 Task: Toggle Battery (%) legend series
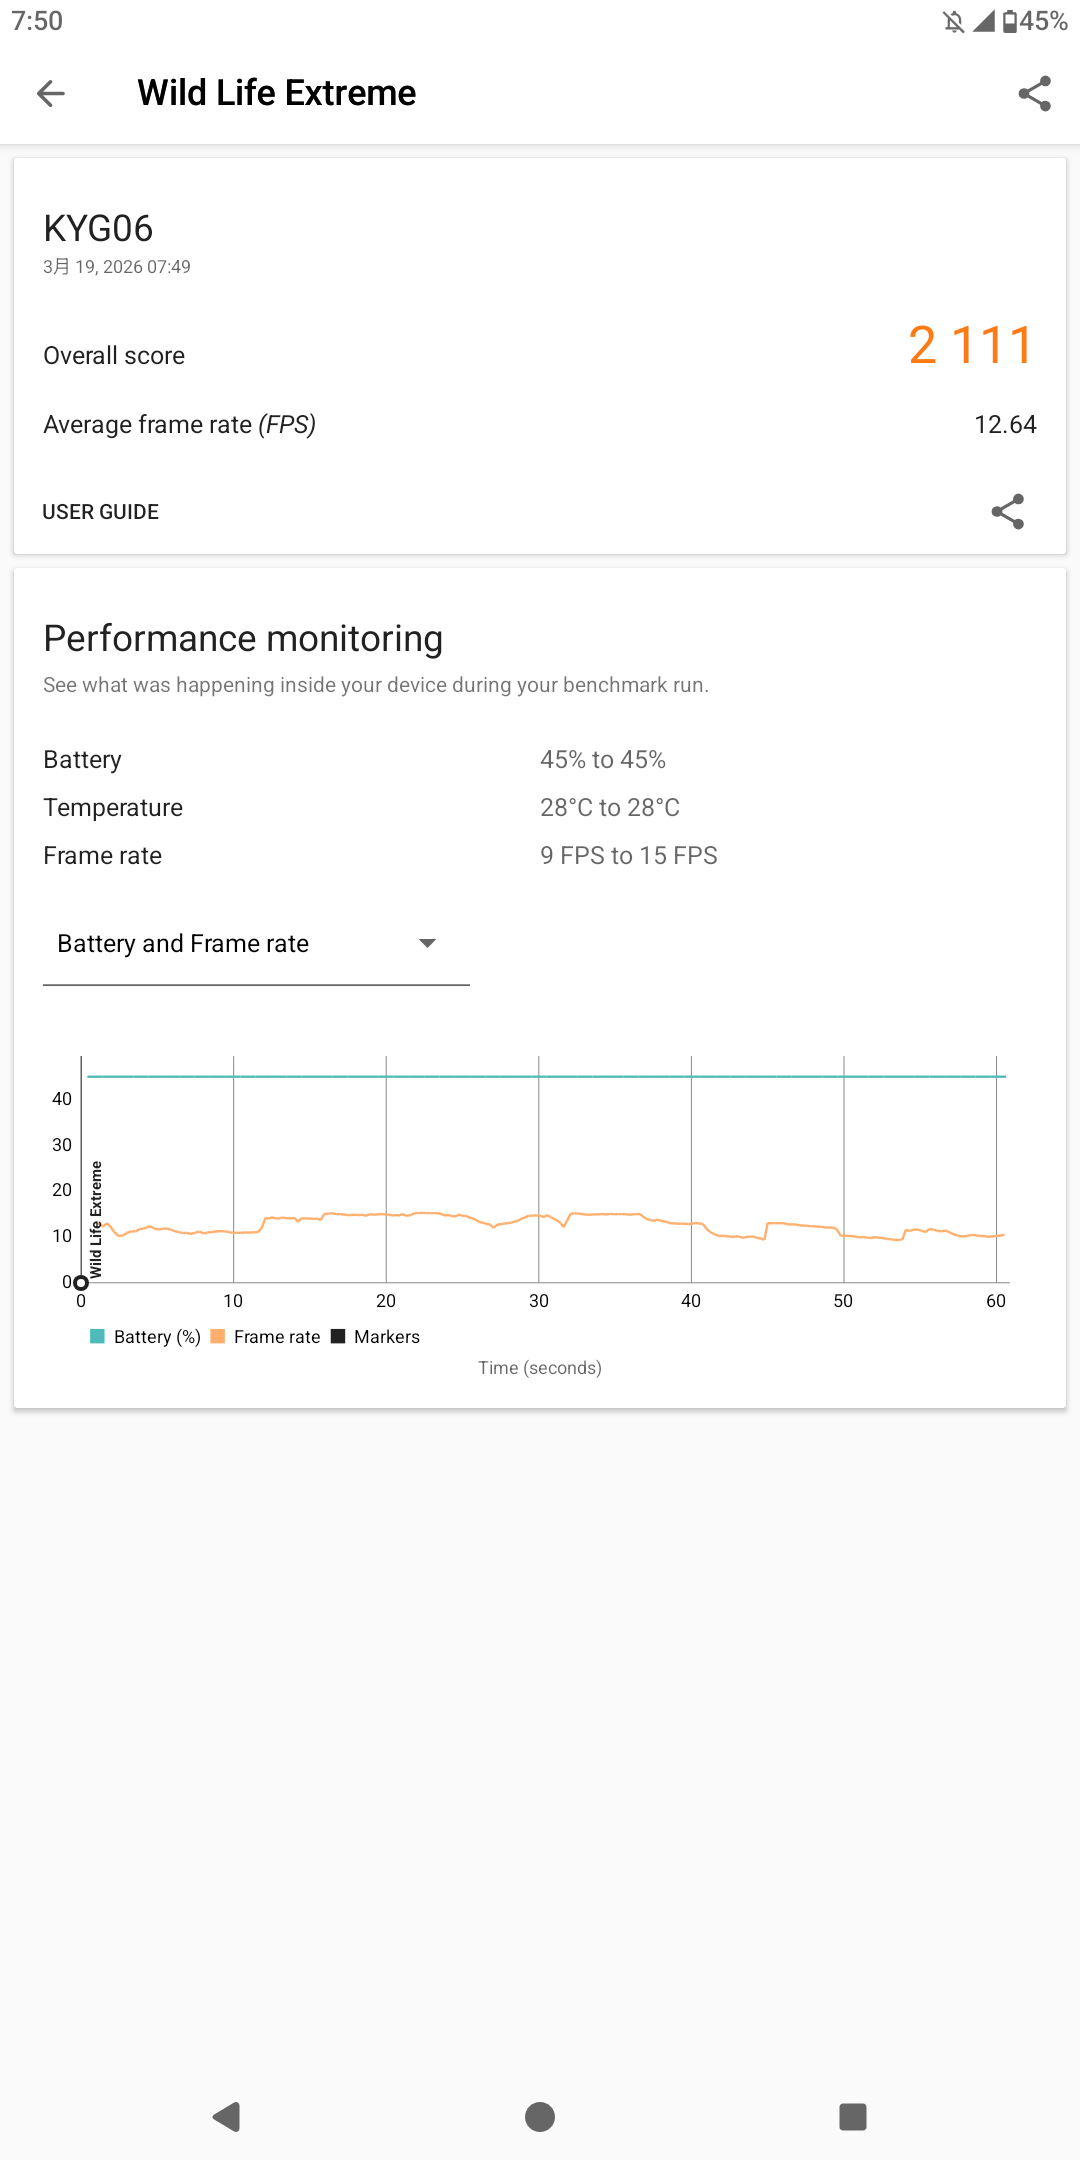point(146,1337)
